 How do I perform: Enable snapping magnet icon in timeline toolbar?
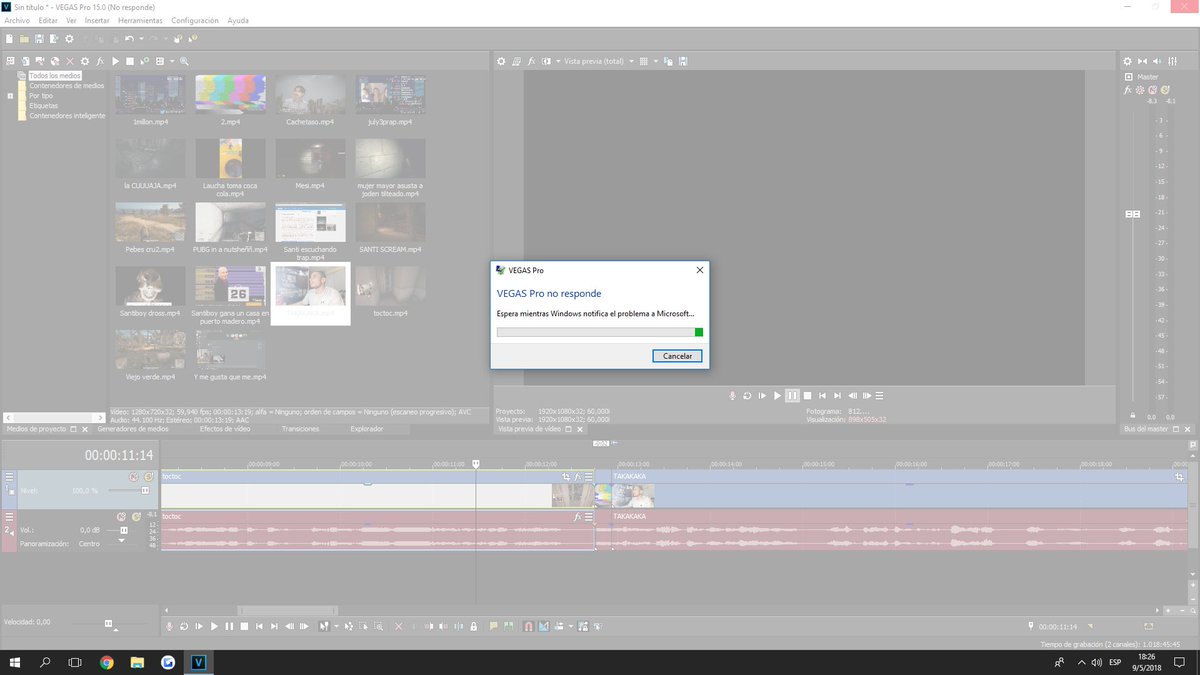529,626
